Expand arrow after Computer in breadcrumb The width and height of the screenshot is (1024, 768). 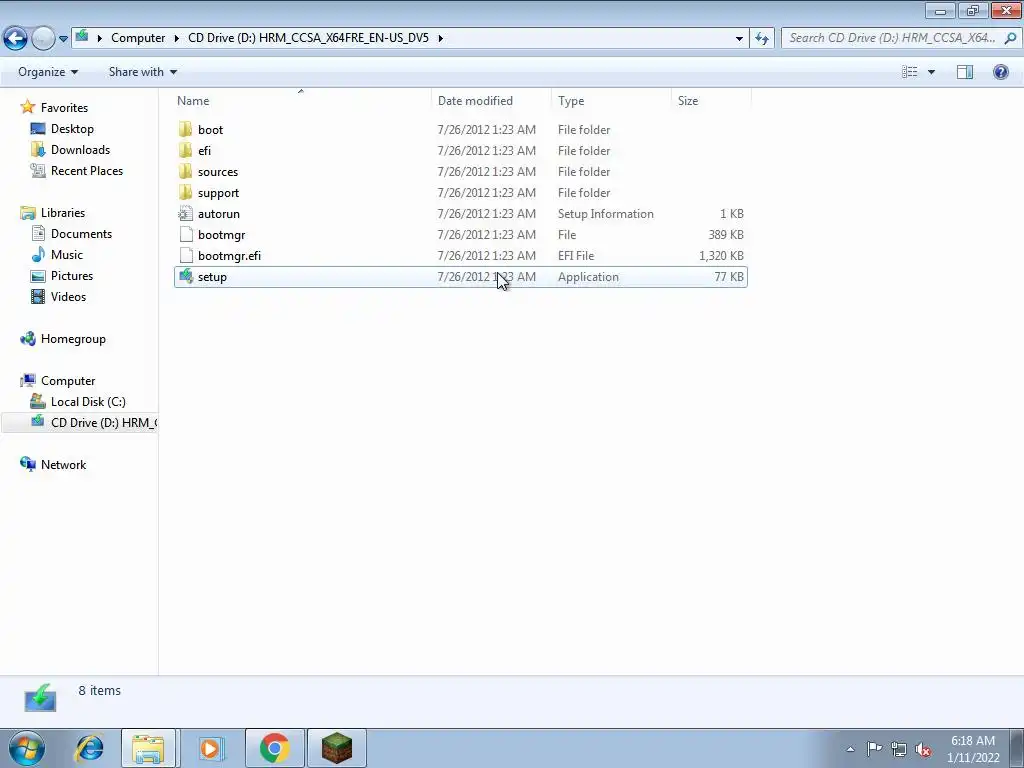176,38
